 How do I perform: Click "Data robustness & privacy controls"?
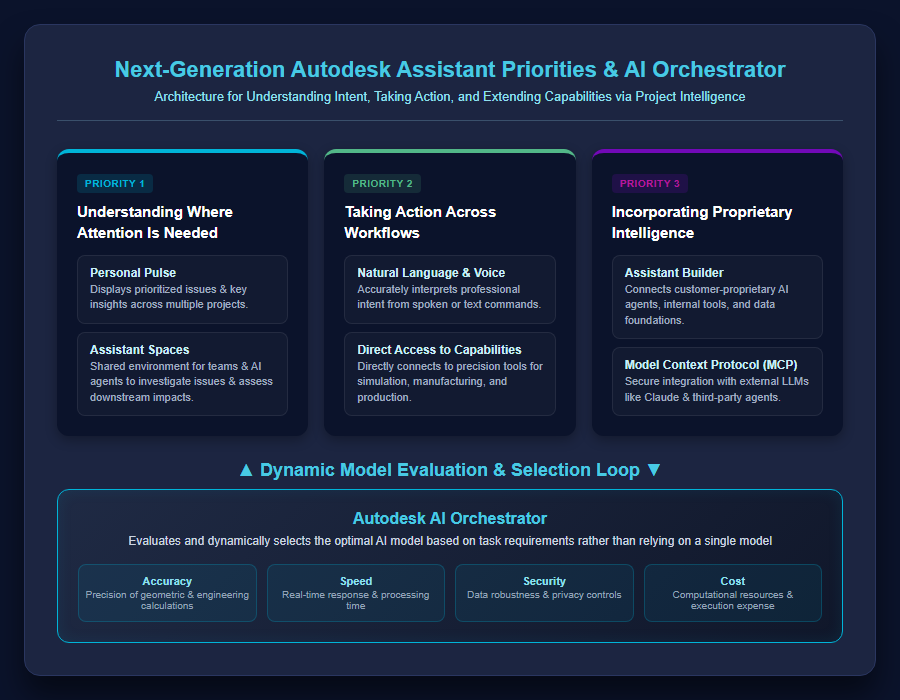[x=544, y=595]
